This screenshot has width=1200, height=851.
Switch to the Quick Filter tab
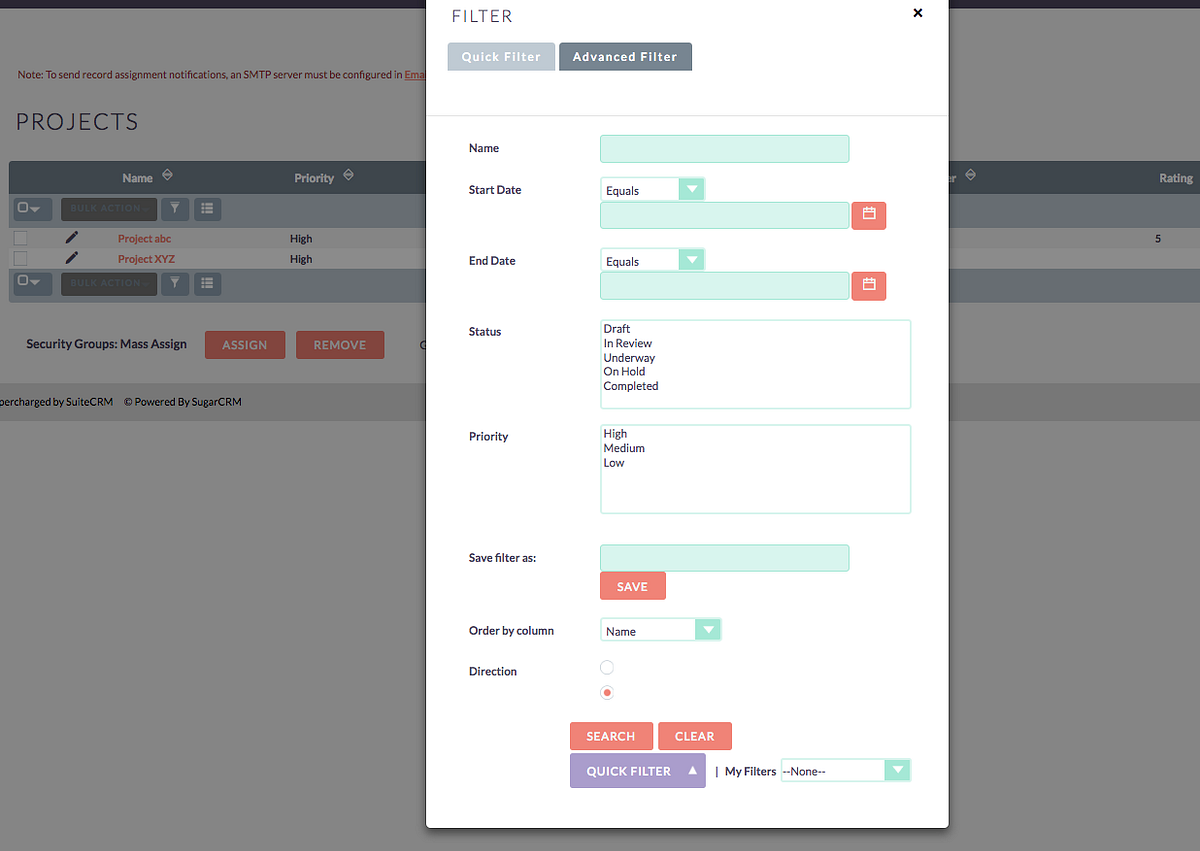point(501,57)
